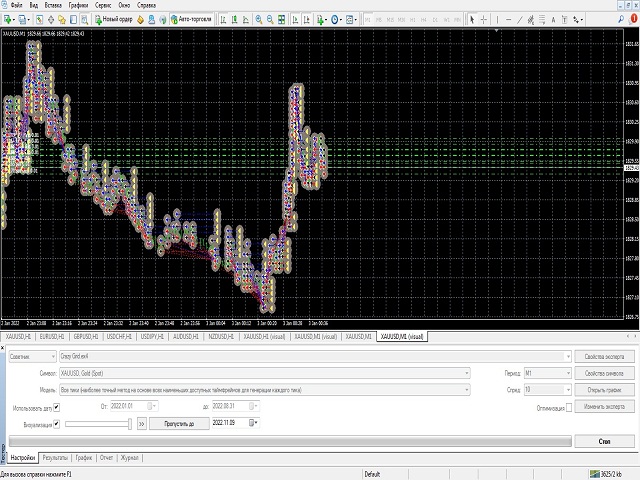
Task: Open the Profiles toolbar icon
Action: click(x=22, y=19)
